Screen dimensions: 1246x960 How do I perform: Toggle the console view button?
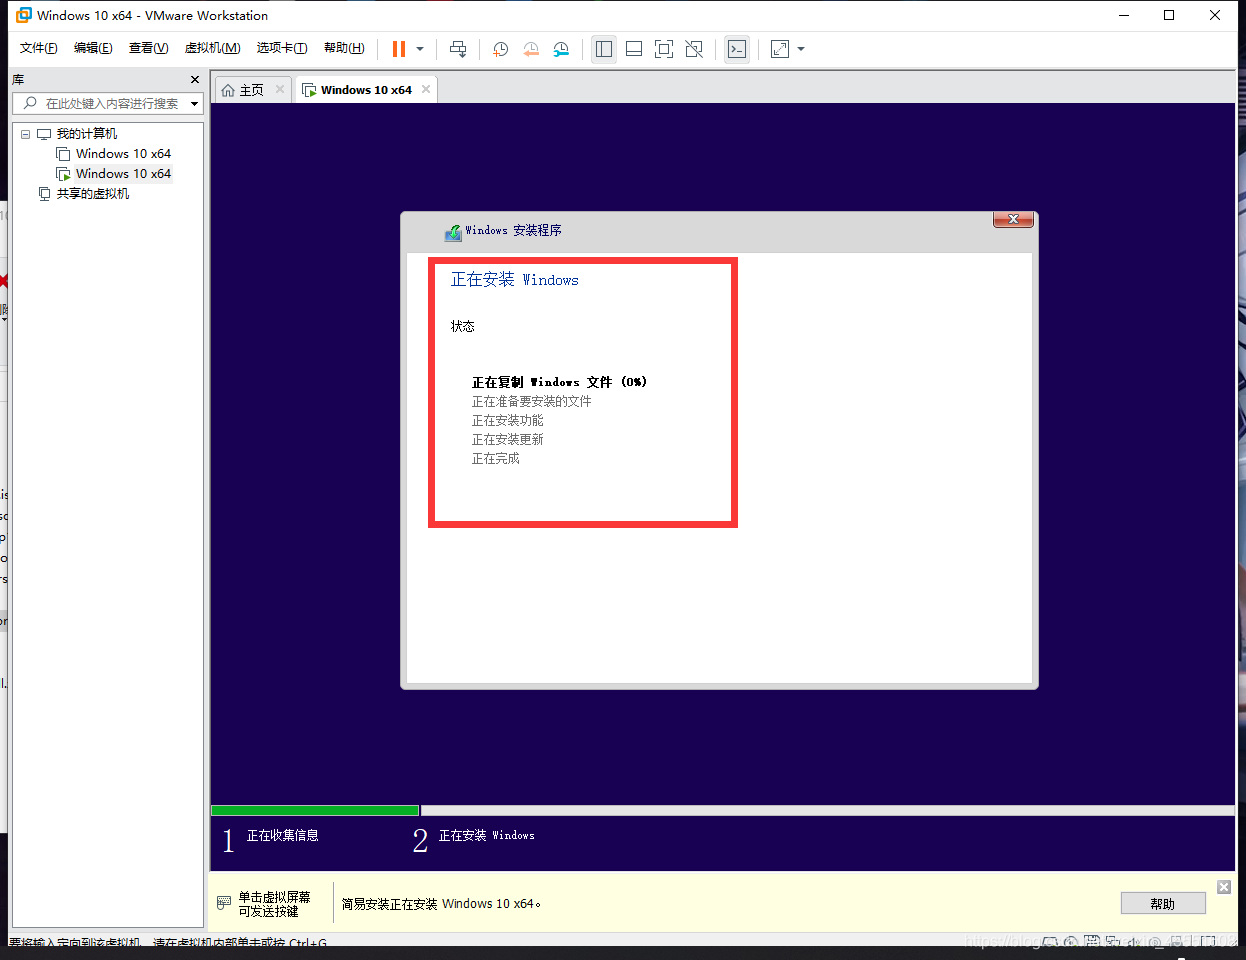tap(737, 49)
